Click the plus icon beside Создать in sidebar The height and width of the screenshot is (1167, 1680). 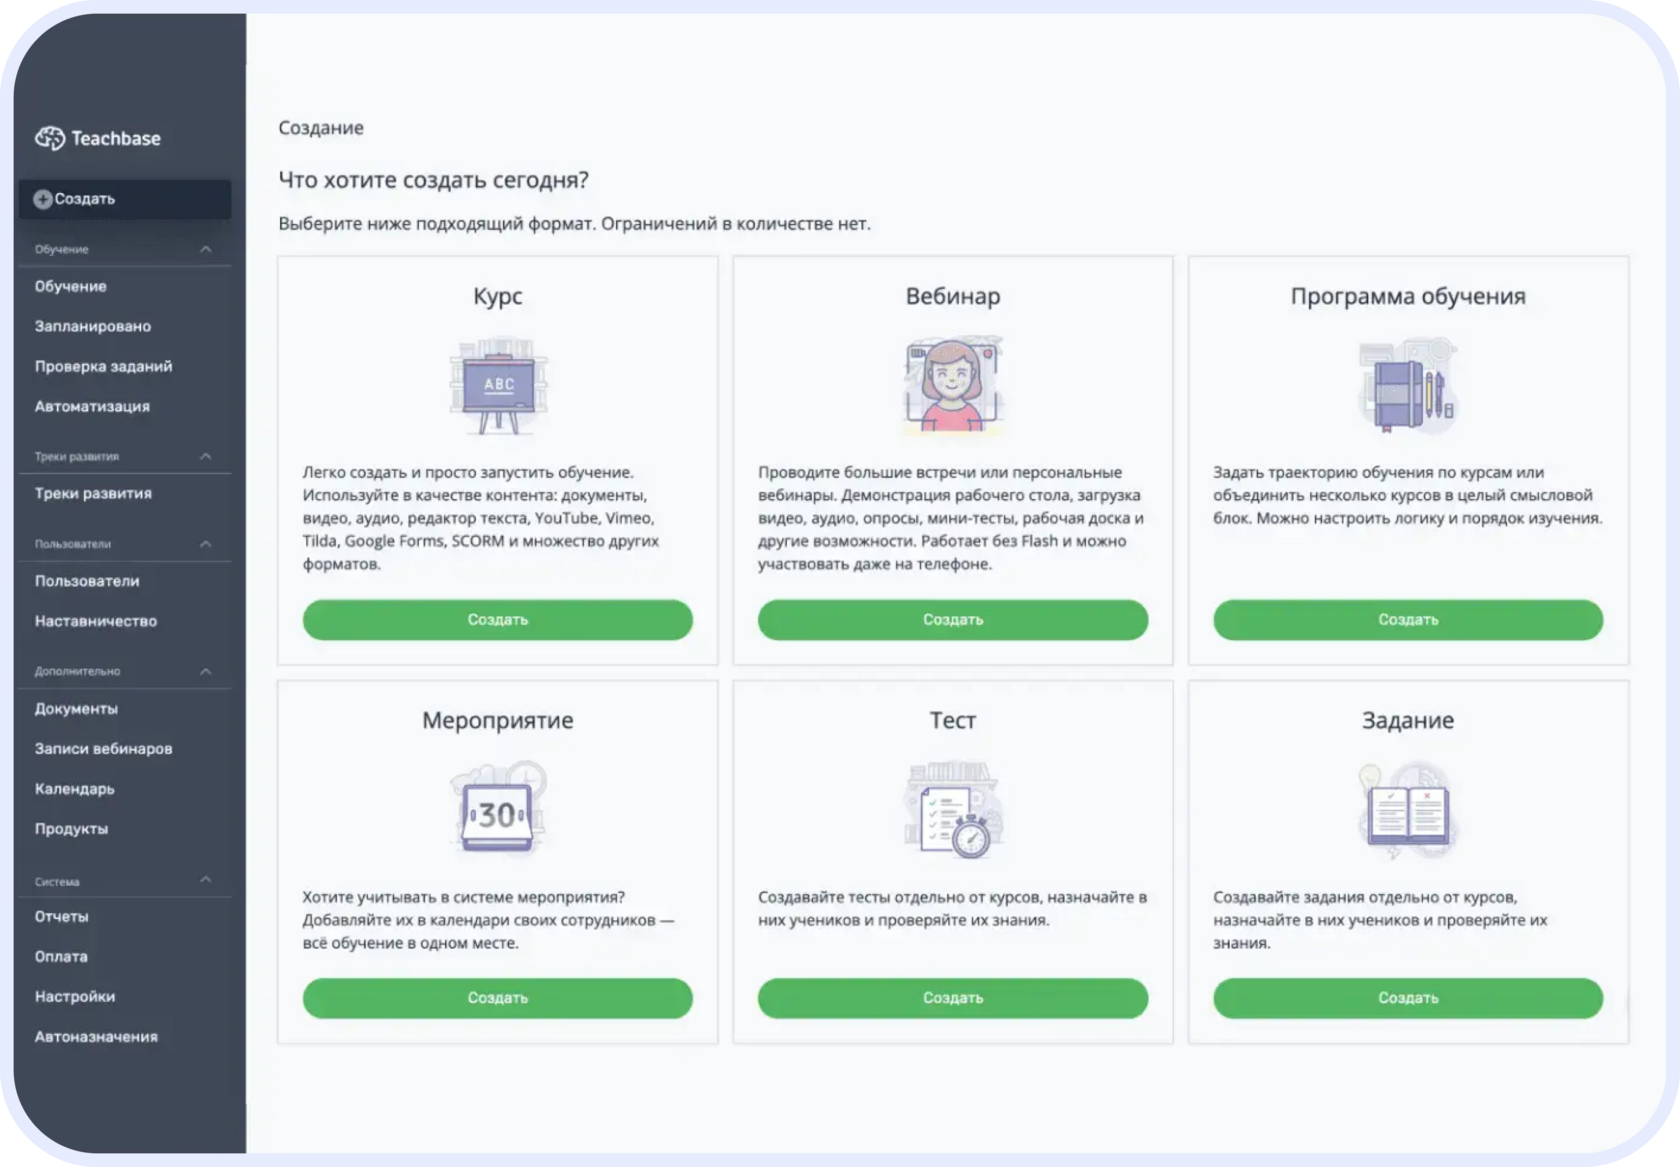[x=42, y=199]
